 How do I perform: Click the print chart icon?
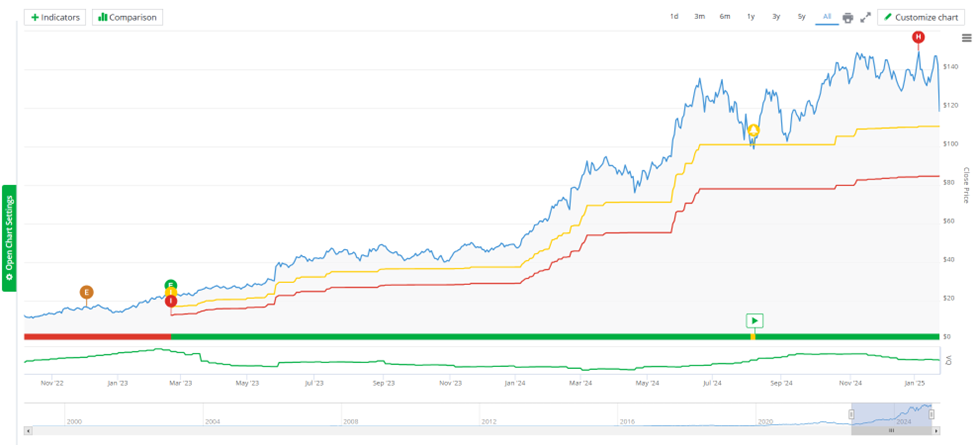pos(848,18)
